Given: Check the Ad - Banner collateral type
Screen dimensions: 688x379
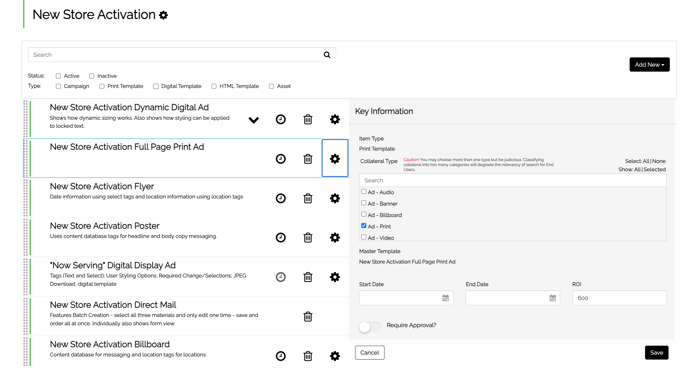Looking at the screenshot, I should click(364, 203).
